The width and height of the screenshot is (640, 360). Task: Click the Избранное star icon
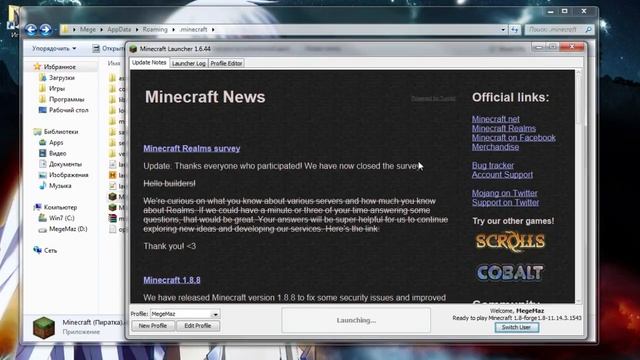click(x=37, y=66)
